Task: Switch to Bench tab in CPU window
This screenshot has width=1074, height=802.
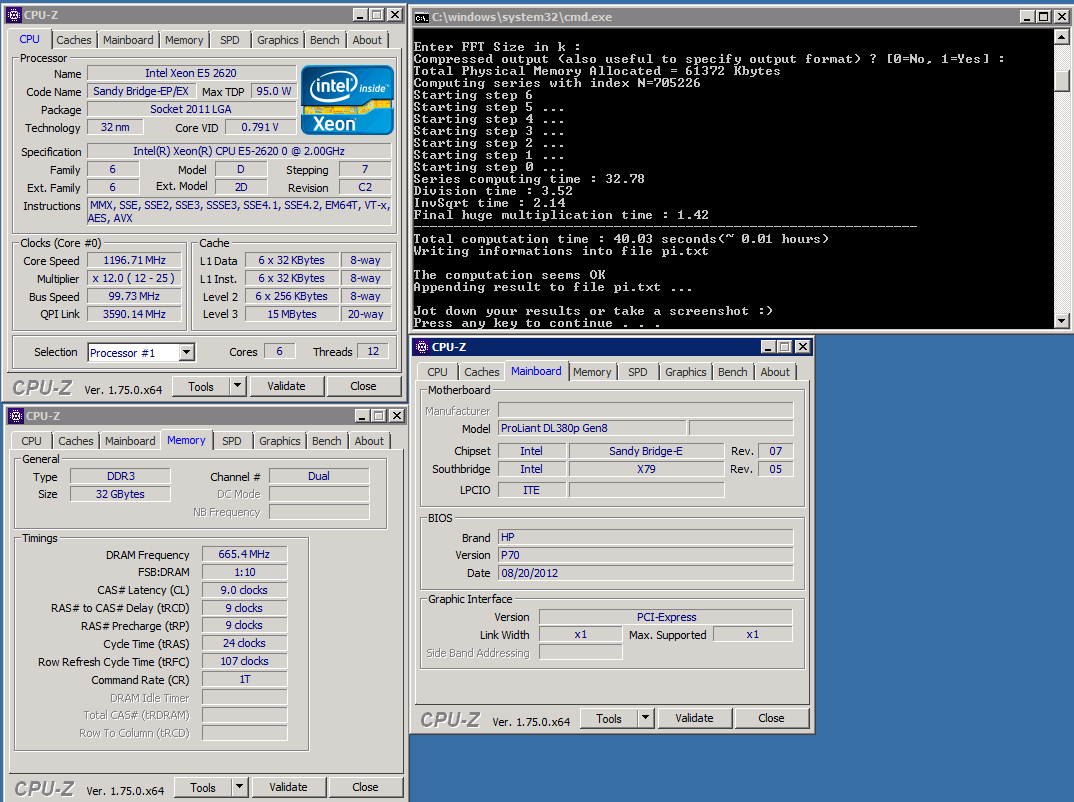Action: [325, 40]
